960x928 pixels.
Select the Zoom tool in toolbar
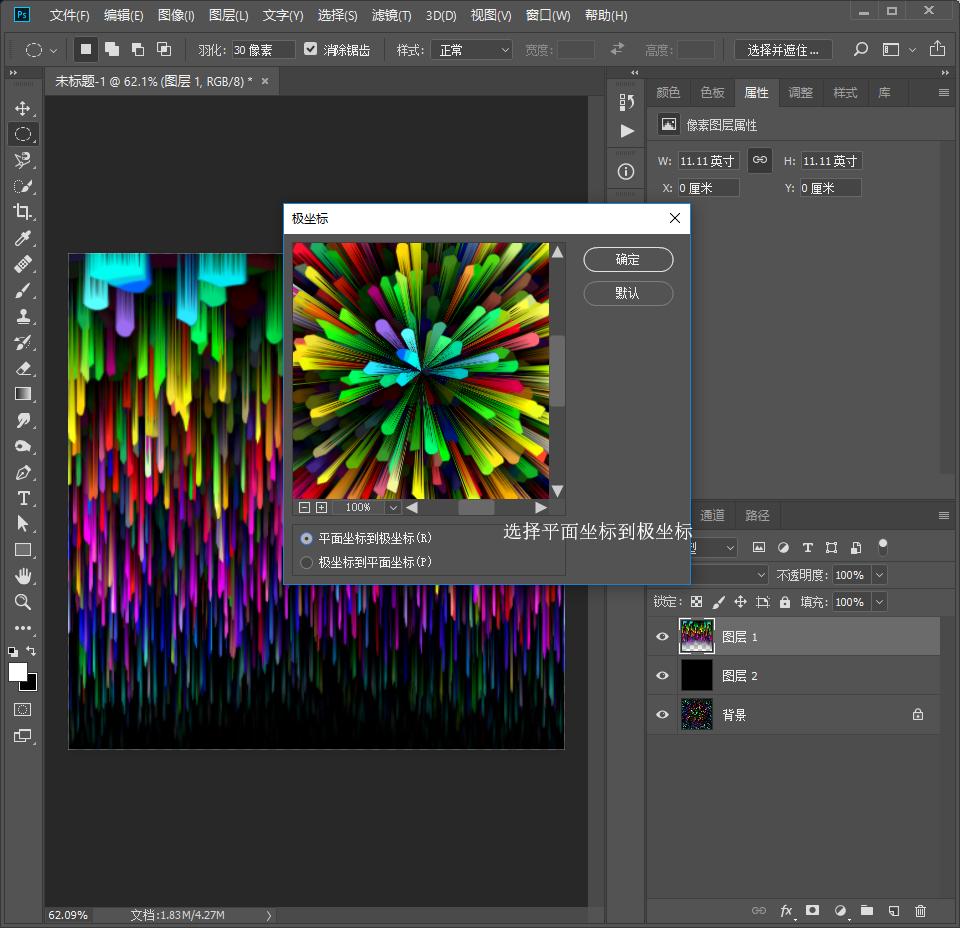point(22,602)
